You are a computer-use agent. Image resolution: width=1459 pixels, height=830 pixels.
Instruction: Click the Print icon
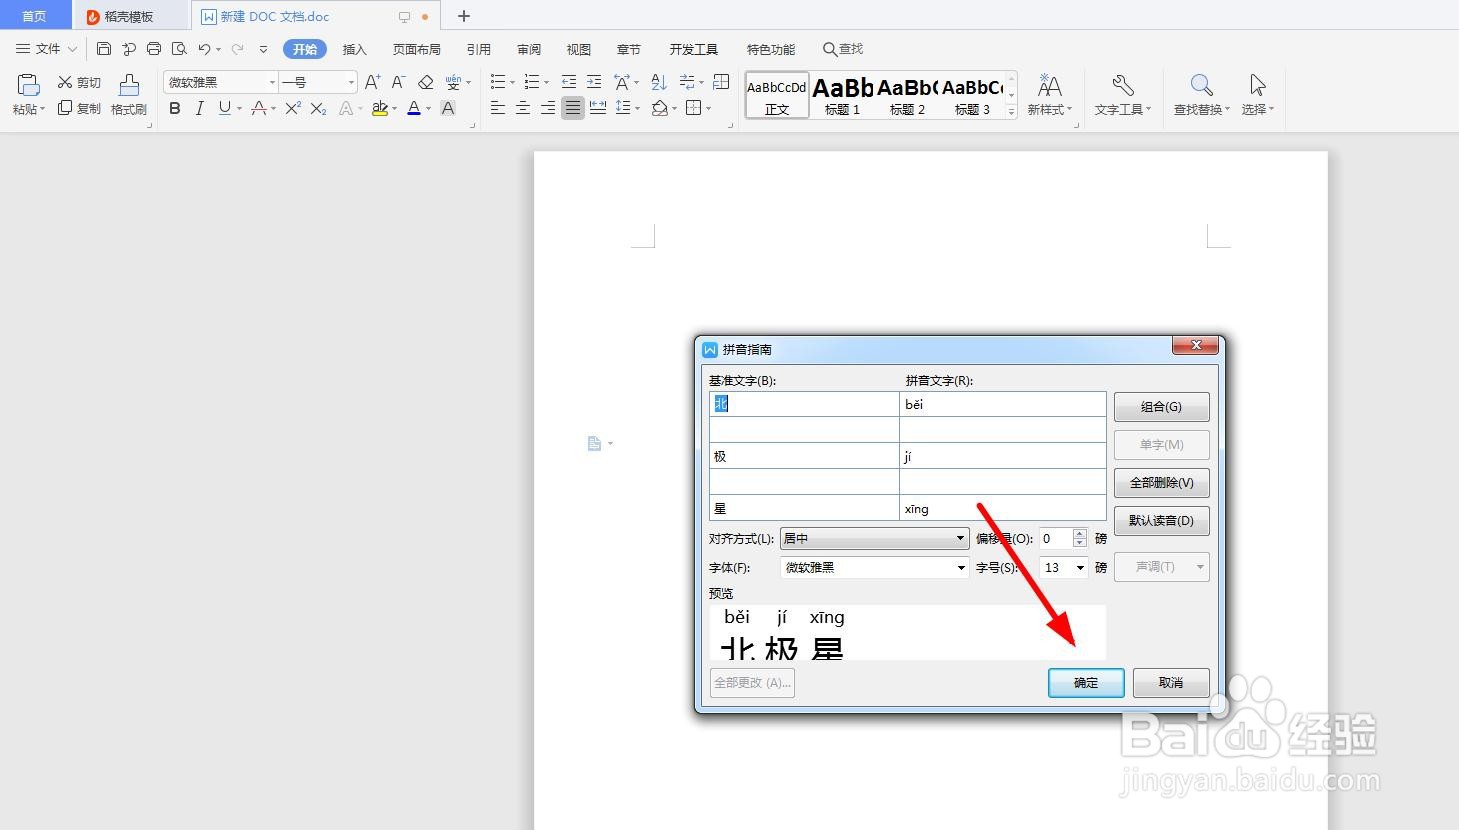tap(154, 49)
